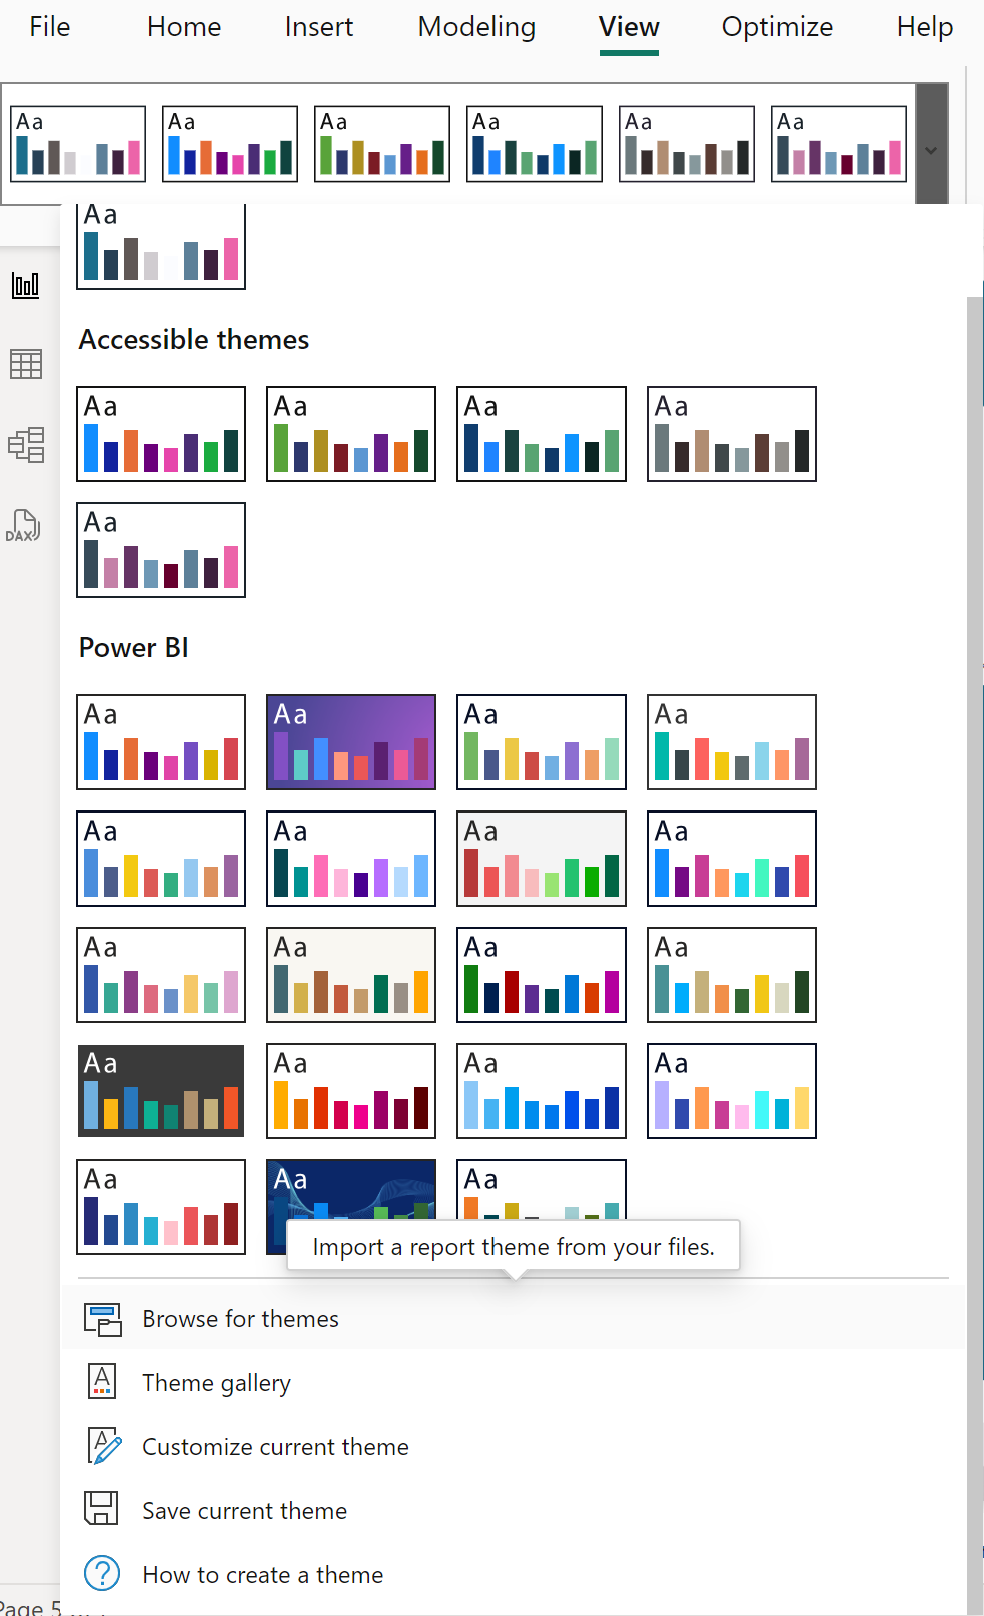Choose the first Accessible theme

[160, 433]
